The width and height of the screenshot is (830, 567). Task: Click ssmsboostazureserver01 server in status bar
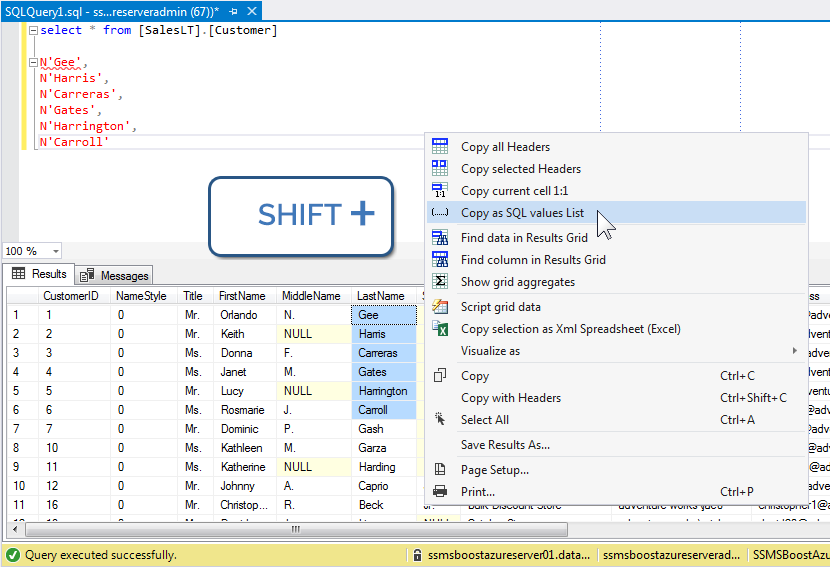pyautogui.click(x=508, y=555)
